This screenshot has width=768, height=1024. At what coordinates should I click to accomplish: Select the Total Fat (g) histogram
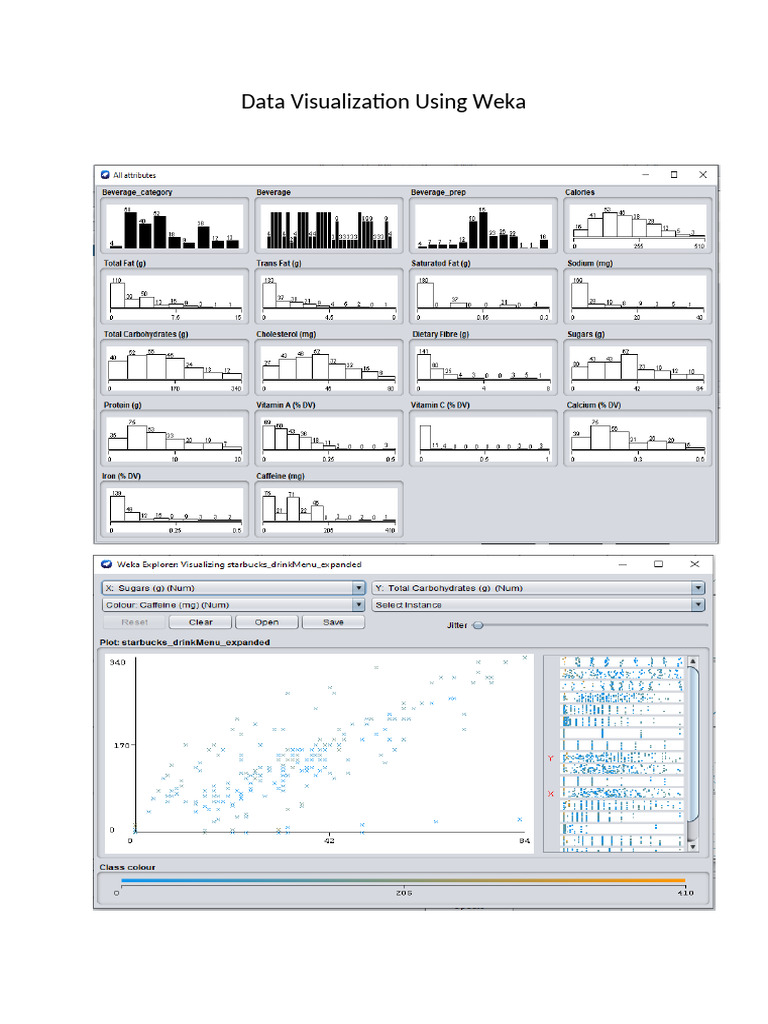click(174, 296)
